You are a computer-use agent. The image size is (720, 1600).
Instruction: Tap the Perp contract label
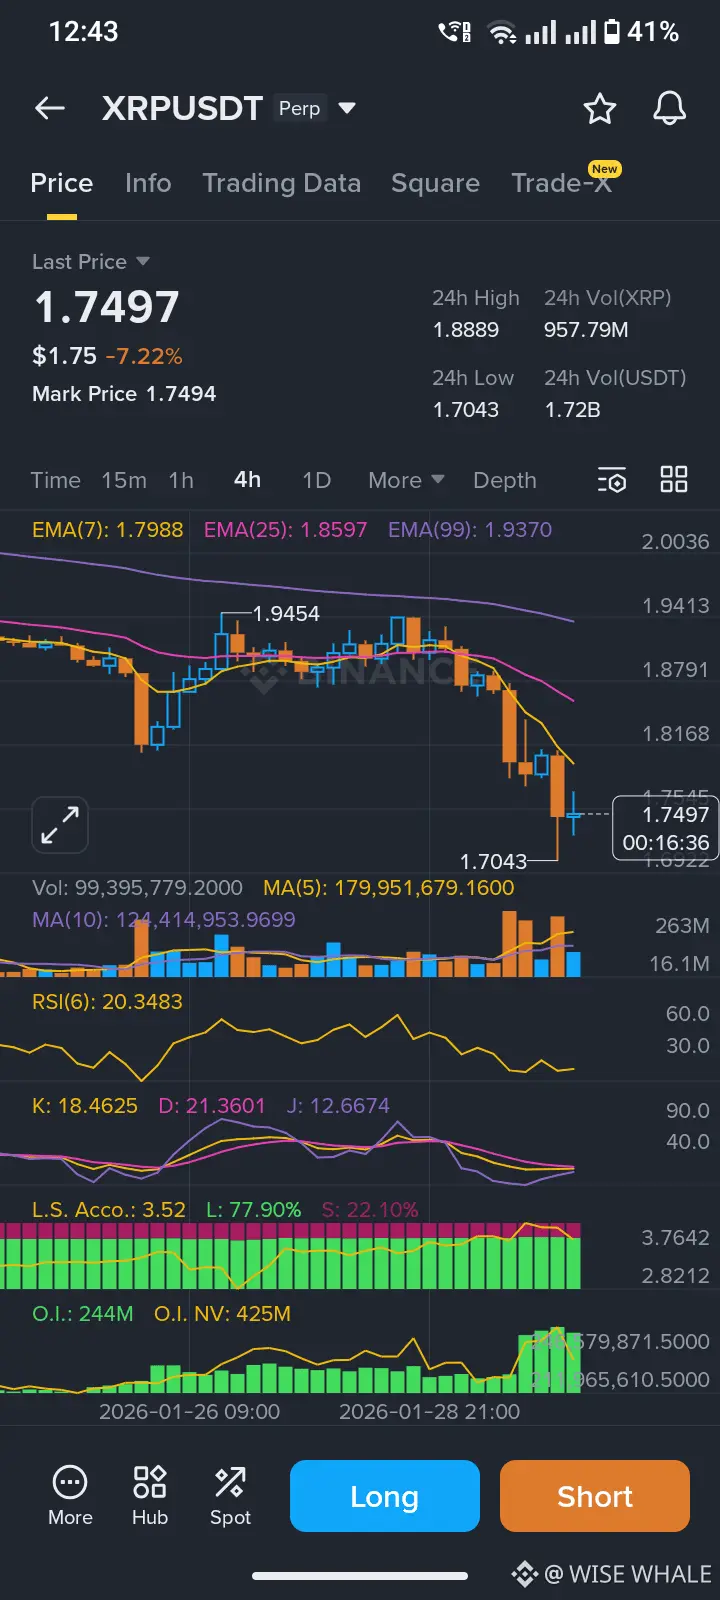(x=300, y=108)
